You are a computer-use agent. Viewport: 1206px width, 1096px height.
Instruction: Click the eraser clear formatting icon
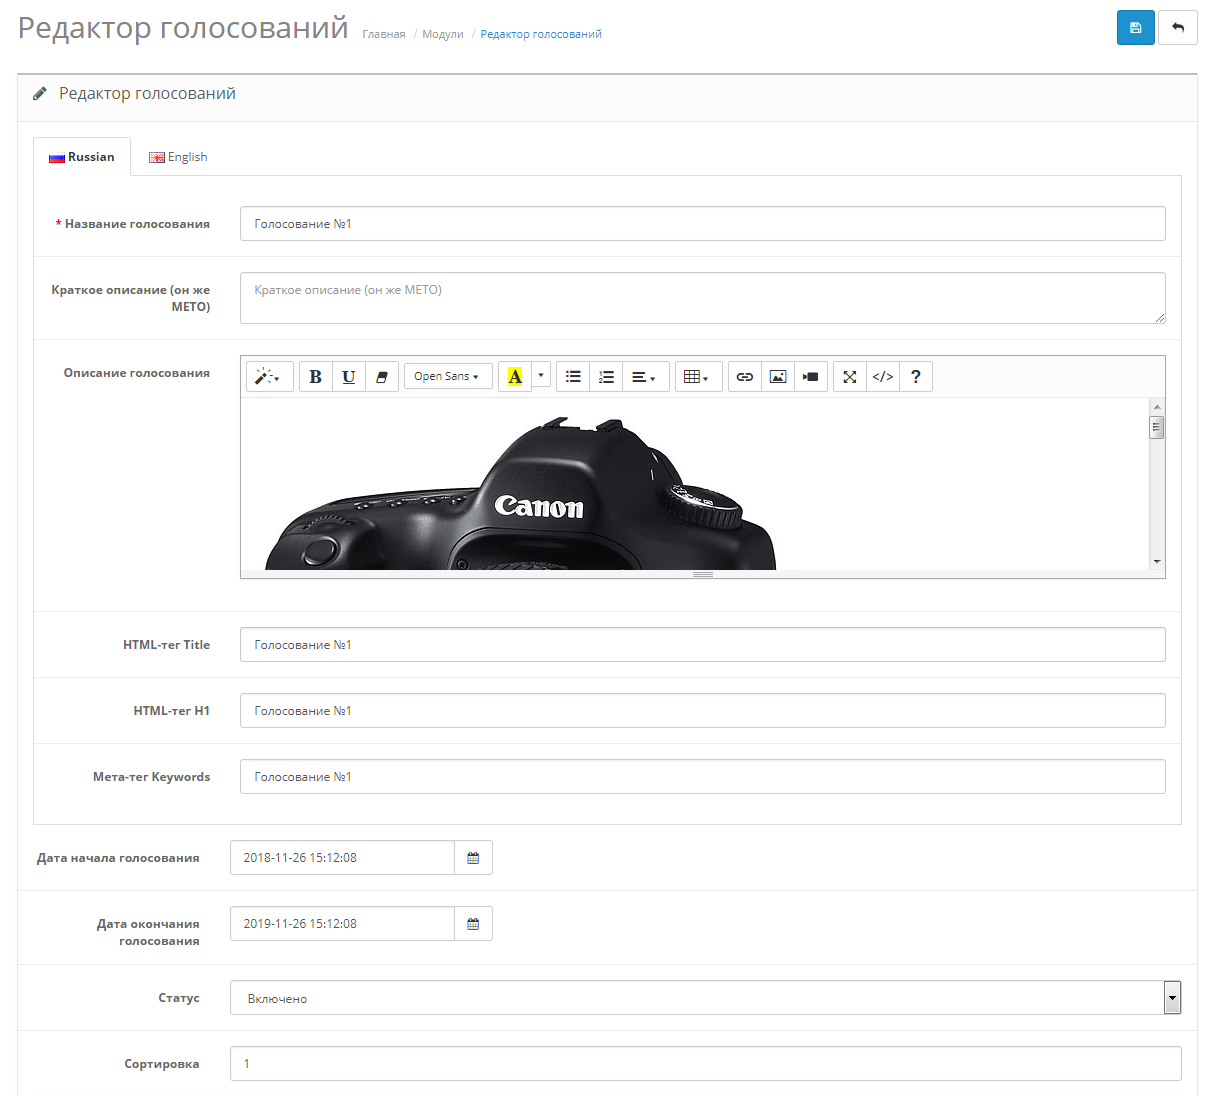pos(381,377)
